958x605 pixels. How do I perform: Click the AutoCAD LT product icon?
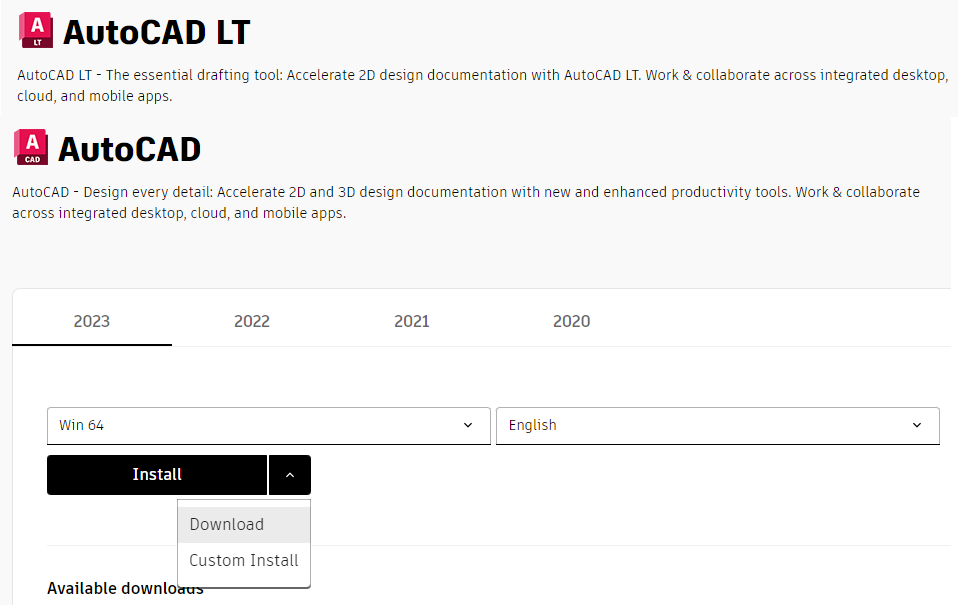(x=36, y=31)
